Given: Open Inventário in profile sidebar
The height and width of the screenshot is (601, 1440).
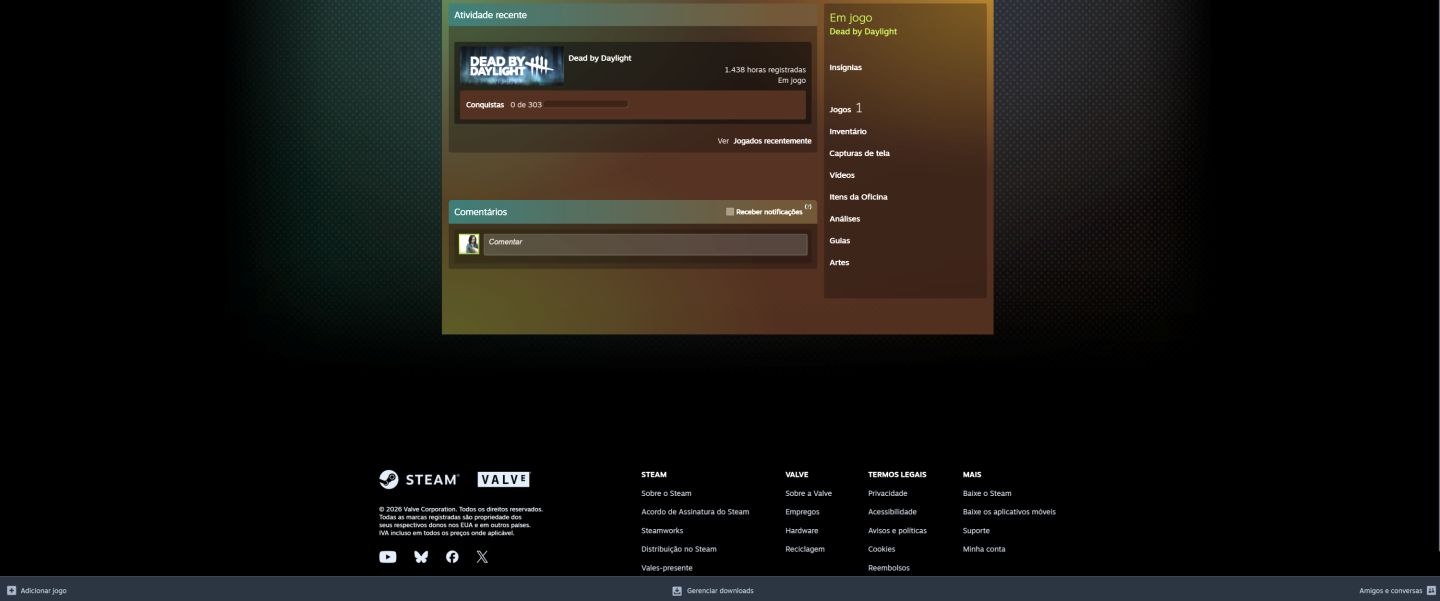Looking at the screenshot, I should [848, 132].
